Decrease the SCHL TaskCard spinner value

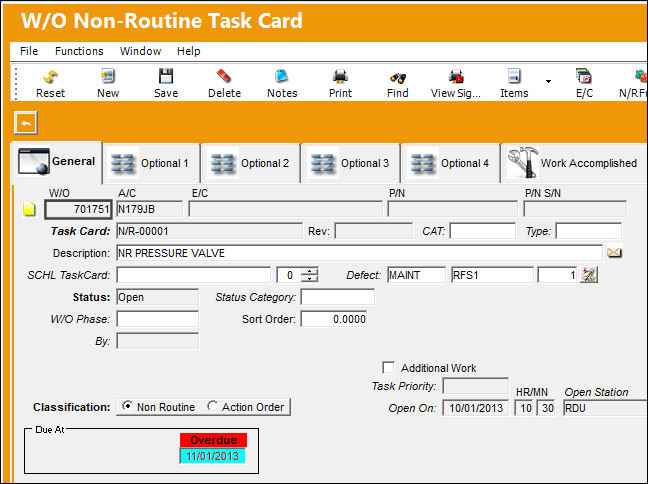point(310,279)
